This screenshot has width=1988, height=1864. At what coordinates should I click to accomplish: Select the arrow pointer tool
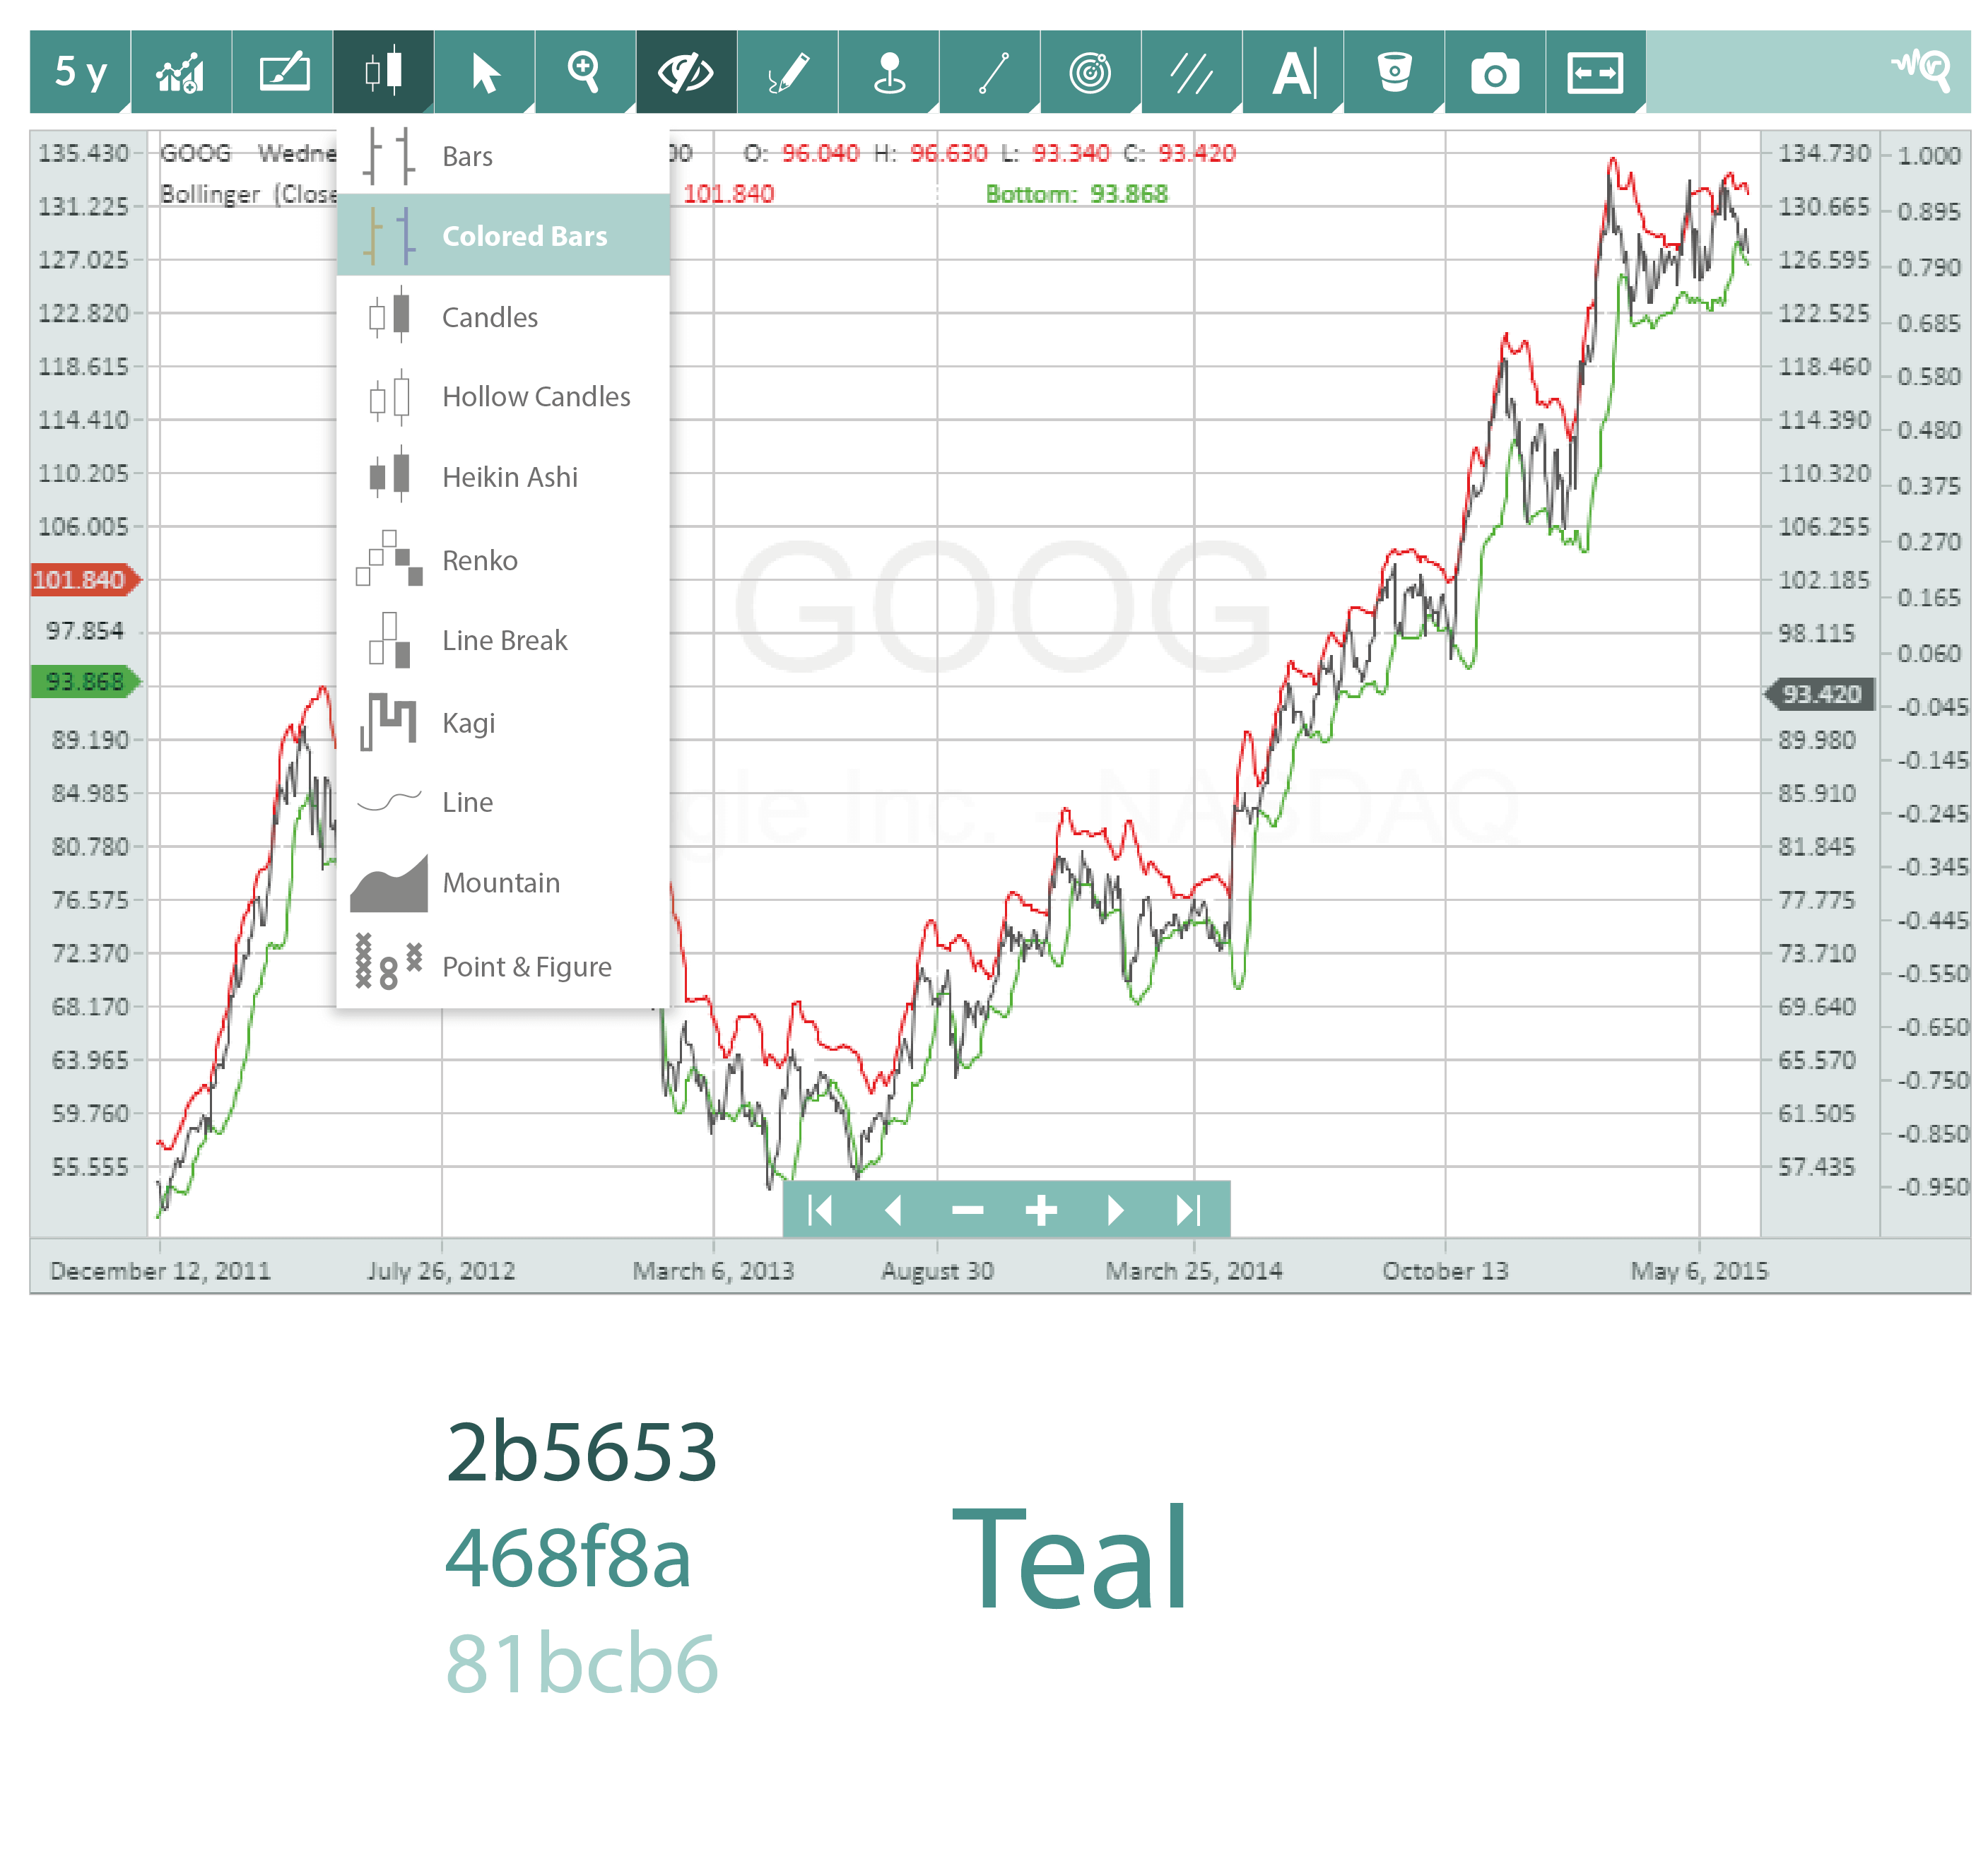[x=485, y=72]
